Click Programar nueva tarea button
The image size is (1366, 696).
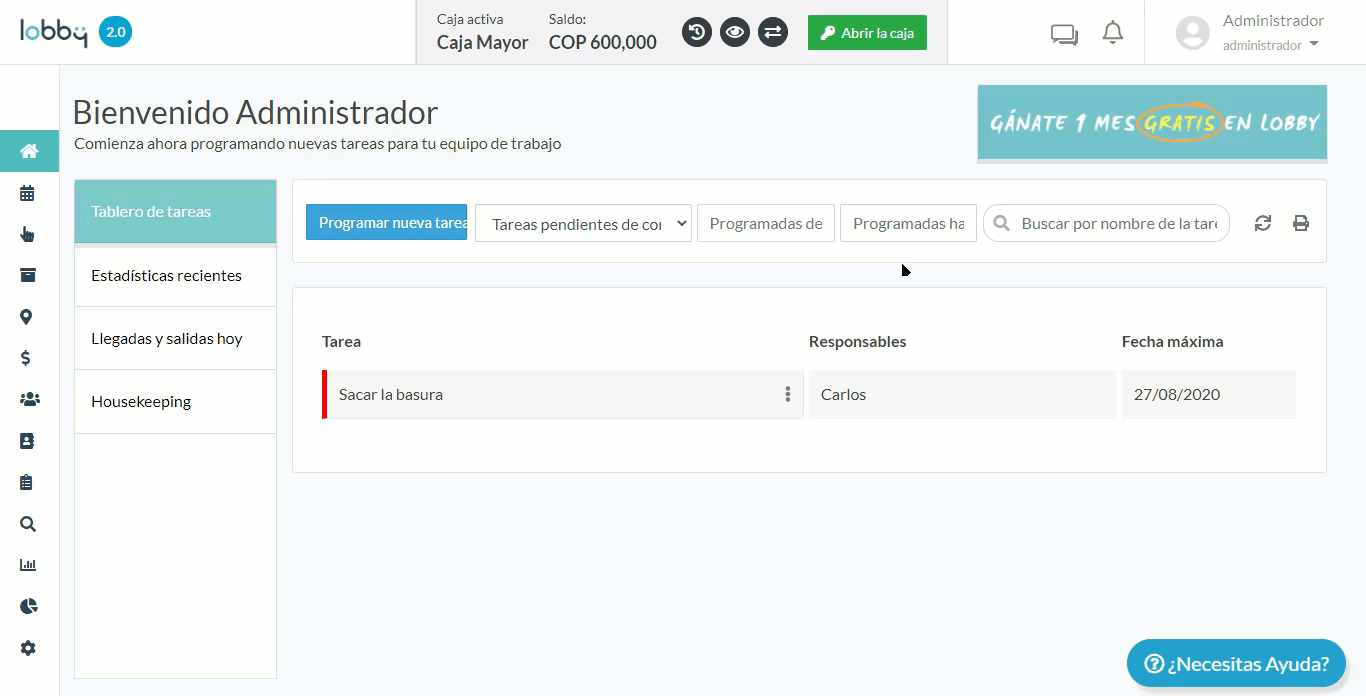coord(386,223)
